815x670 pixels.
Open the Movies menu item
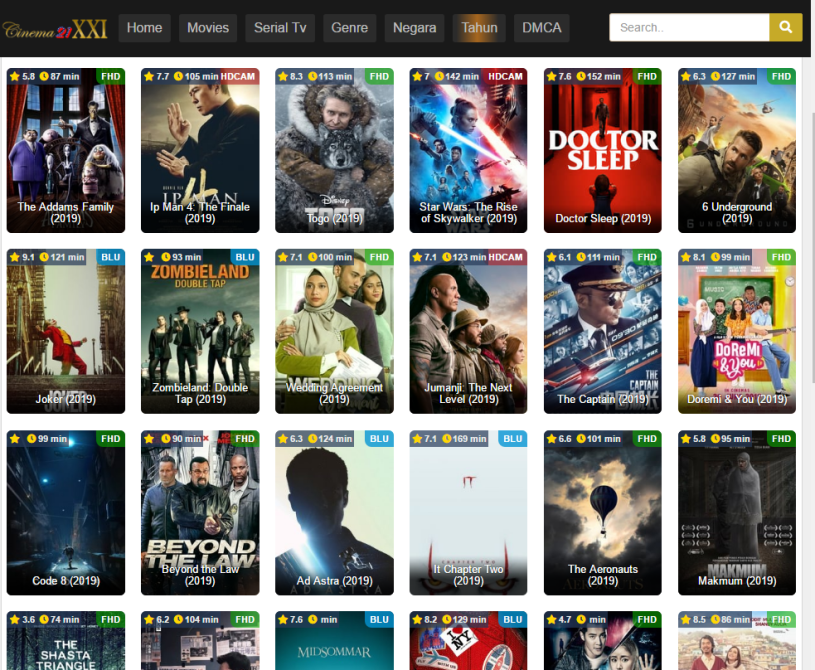tap(208, 28)
